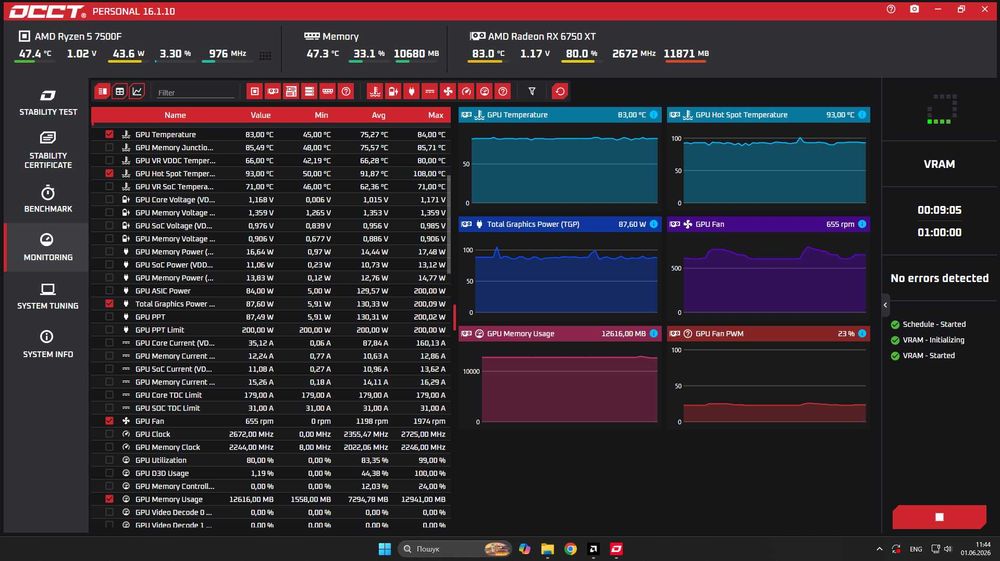Select the GPU Core TDC Limit row
Screen dimensions: 1000x561
point(271,395)
